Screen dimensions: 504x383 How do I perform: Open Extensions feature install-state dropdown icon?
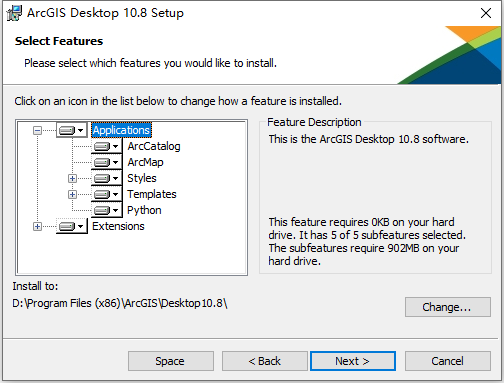pyautogui.click(x=72, y=226)
